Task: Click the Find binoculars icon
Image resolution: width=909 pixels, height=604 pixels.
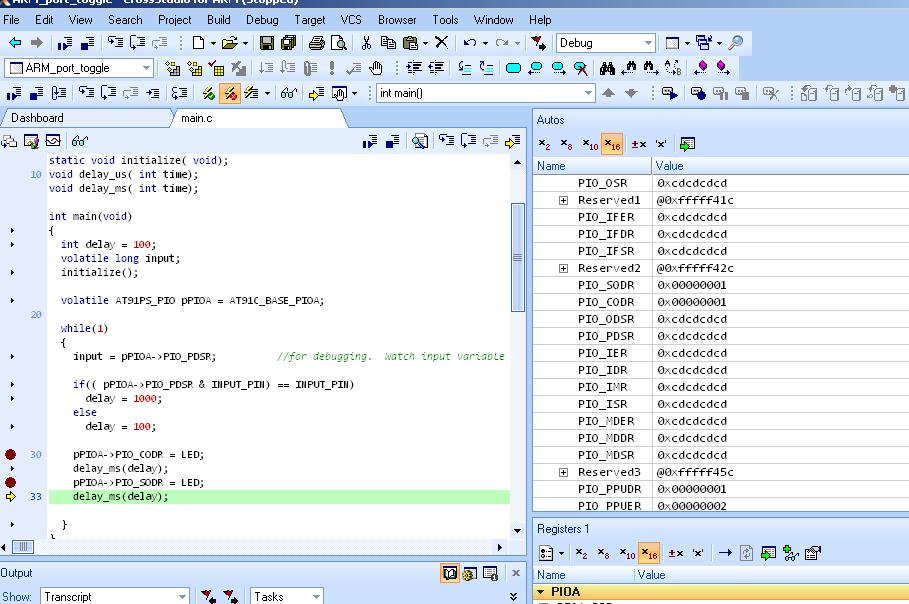Action: click(x=607, y=68)
